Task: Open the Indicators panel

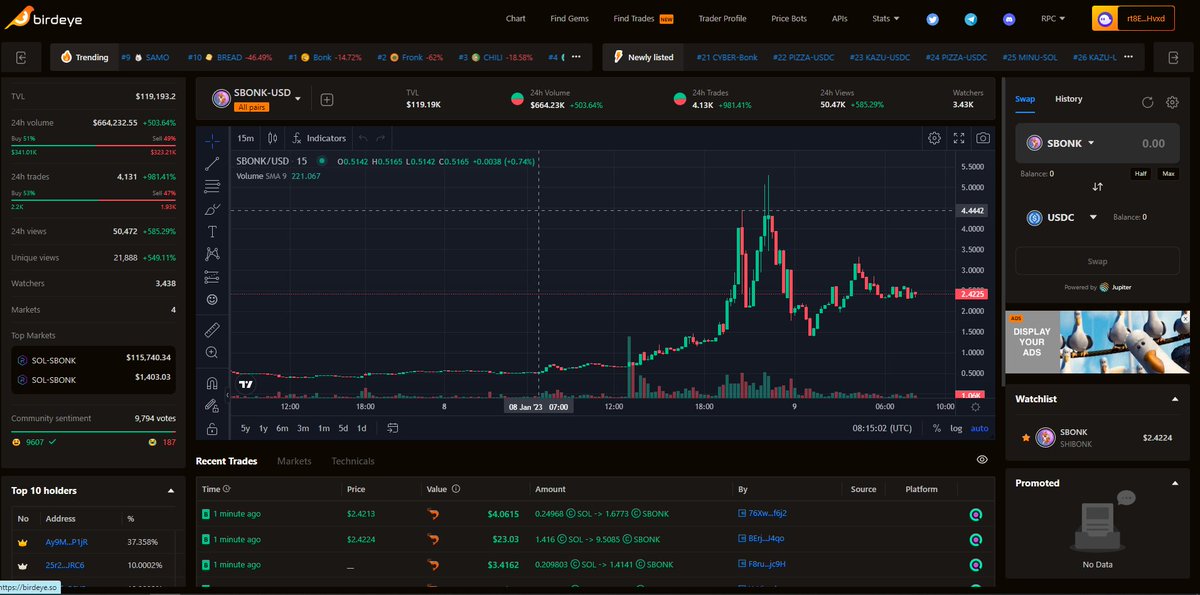Action: (319, 138)
